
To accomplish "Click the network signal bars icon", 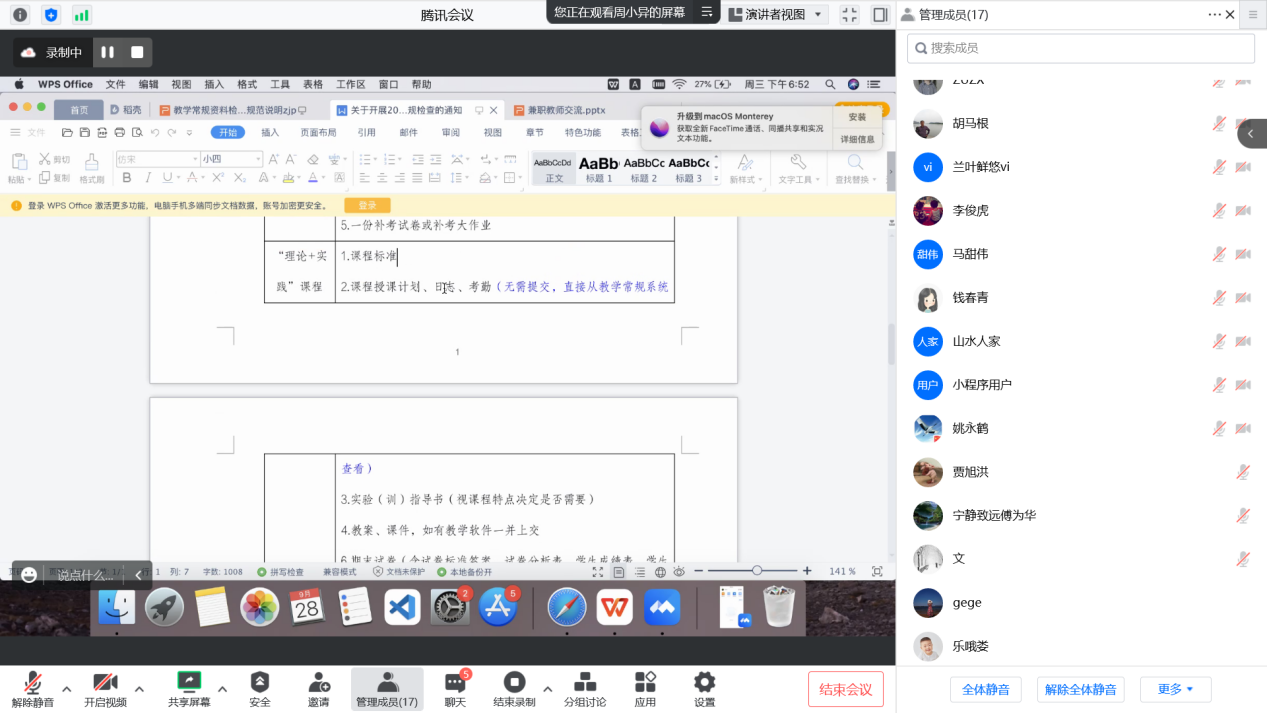I will 81,15.
